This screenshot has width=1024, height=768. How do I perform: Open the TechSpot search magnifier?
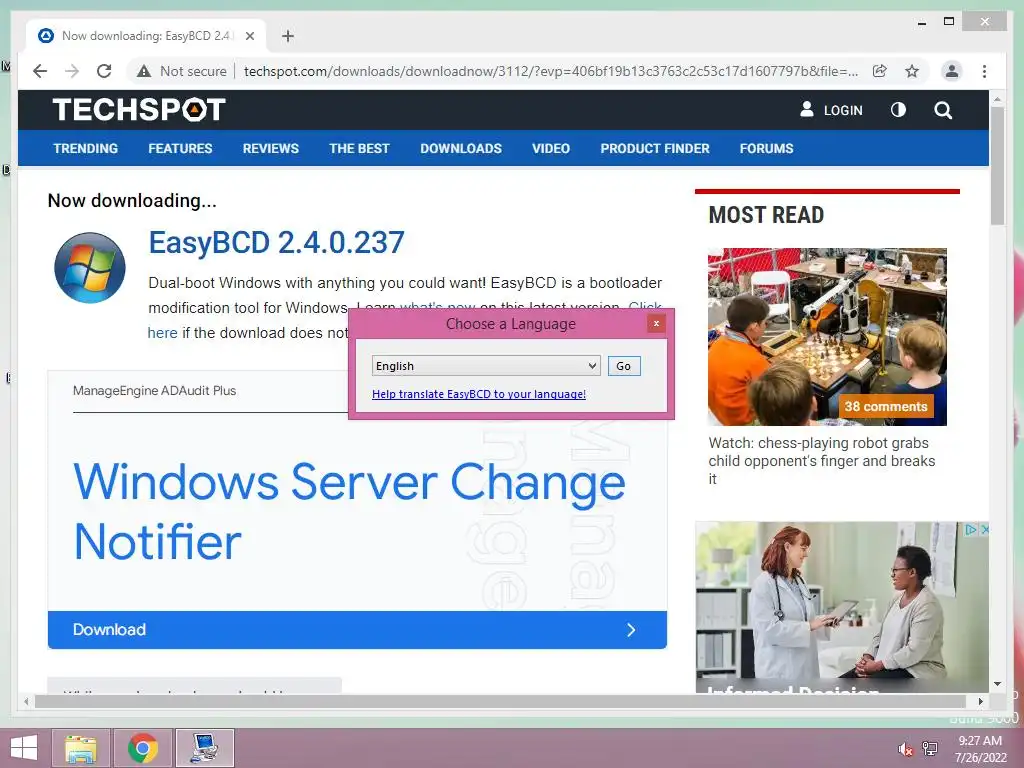(942, 110)
